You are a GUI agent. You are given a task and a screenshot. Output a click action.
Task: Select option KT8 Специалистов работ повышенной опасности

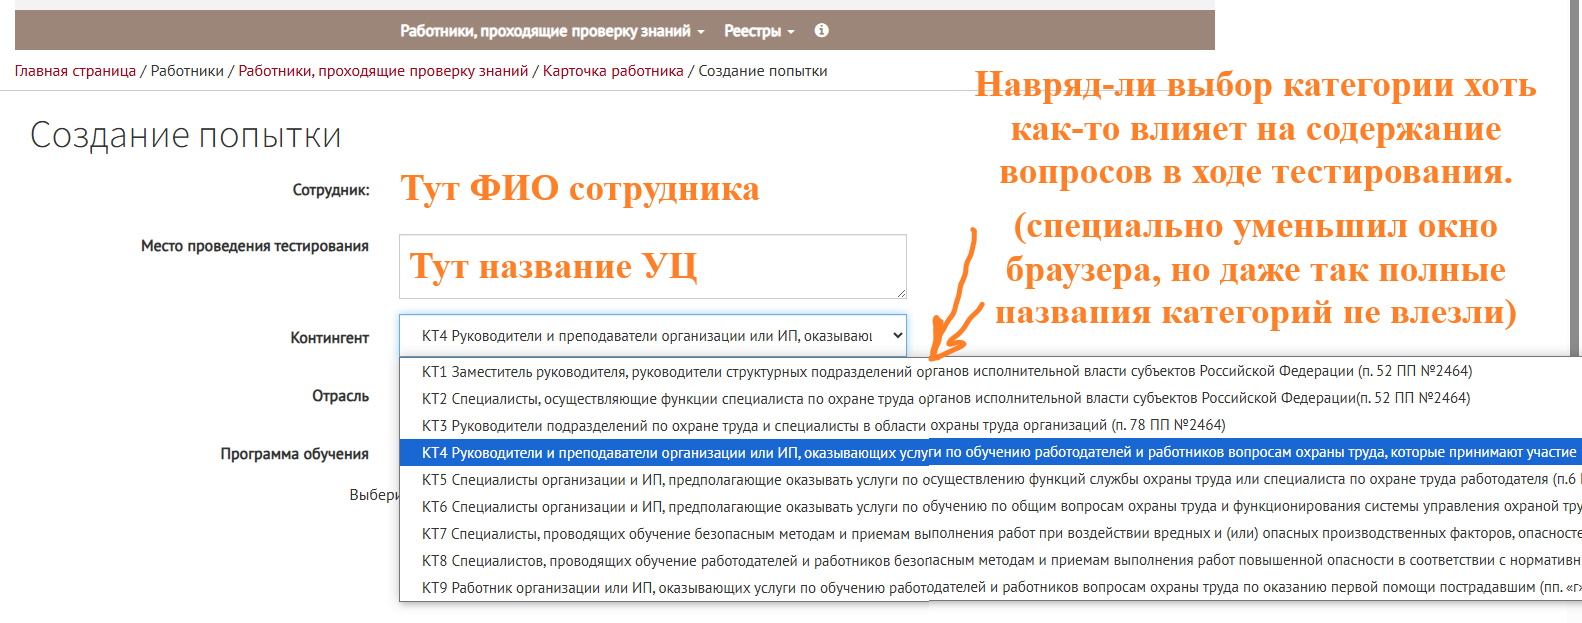990,560
